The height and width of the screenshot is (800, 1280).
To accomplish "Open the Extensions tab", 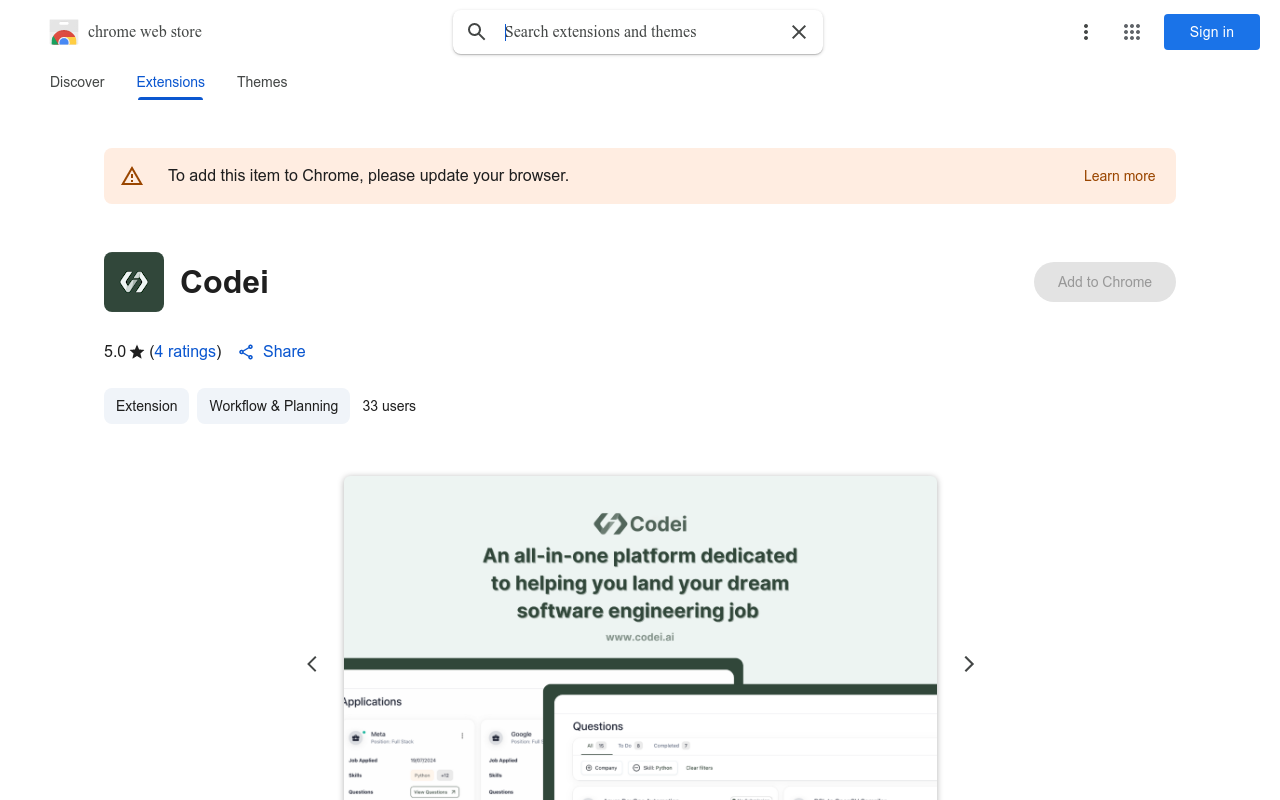I will point(171,82).
